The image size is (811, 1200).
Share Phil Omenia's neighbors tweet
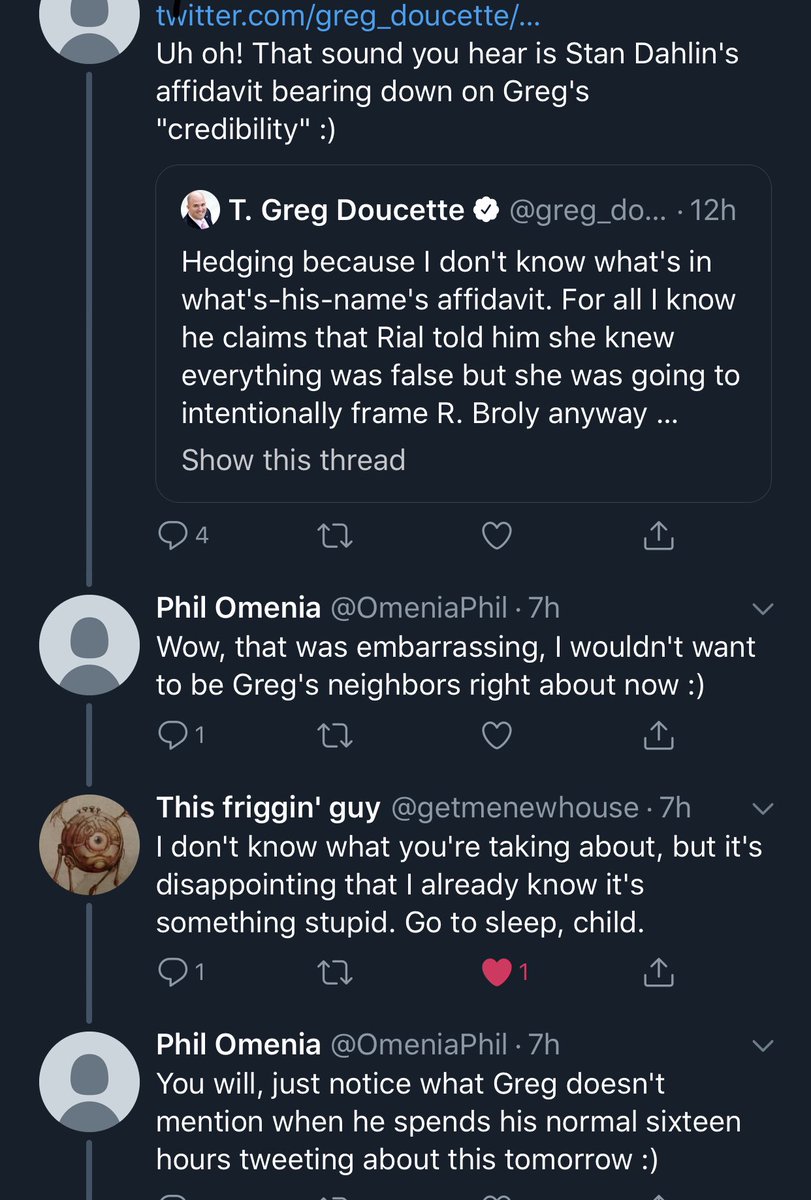658,737
